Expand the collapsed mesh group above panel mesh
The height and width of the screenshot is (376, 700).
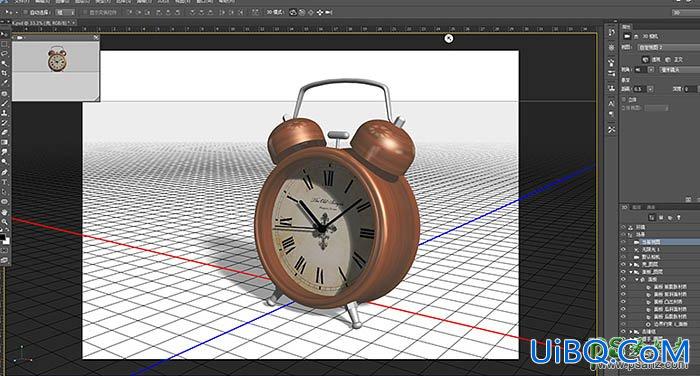pyautogui.click(x=631, y=264)
